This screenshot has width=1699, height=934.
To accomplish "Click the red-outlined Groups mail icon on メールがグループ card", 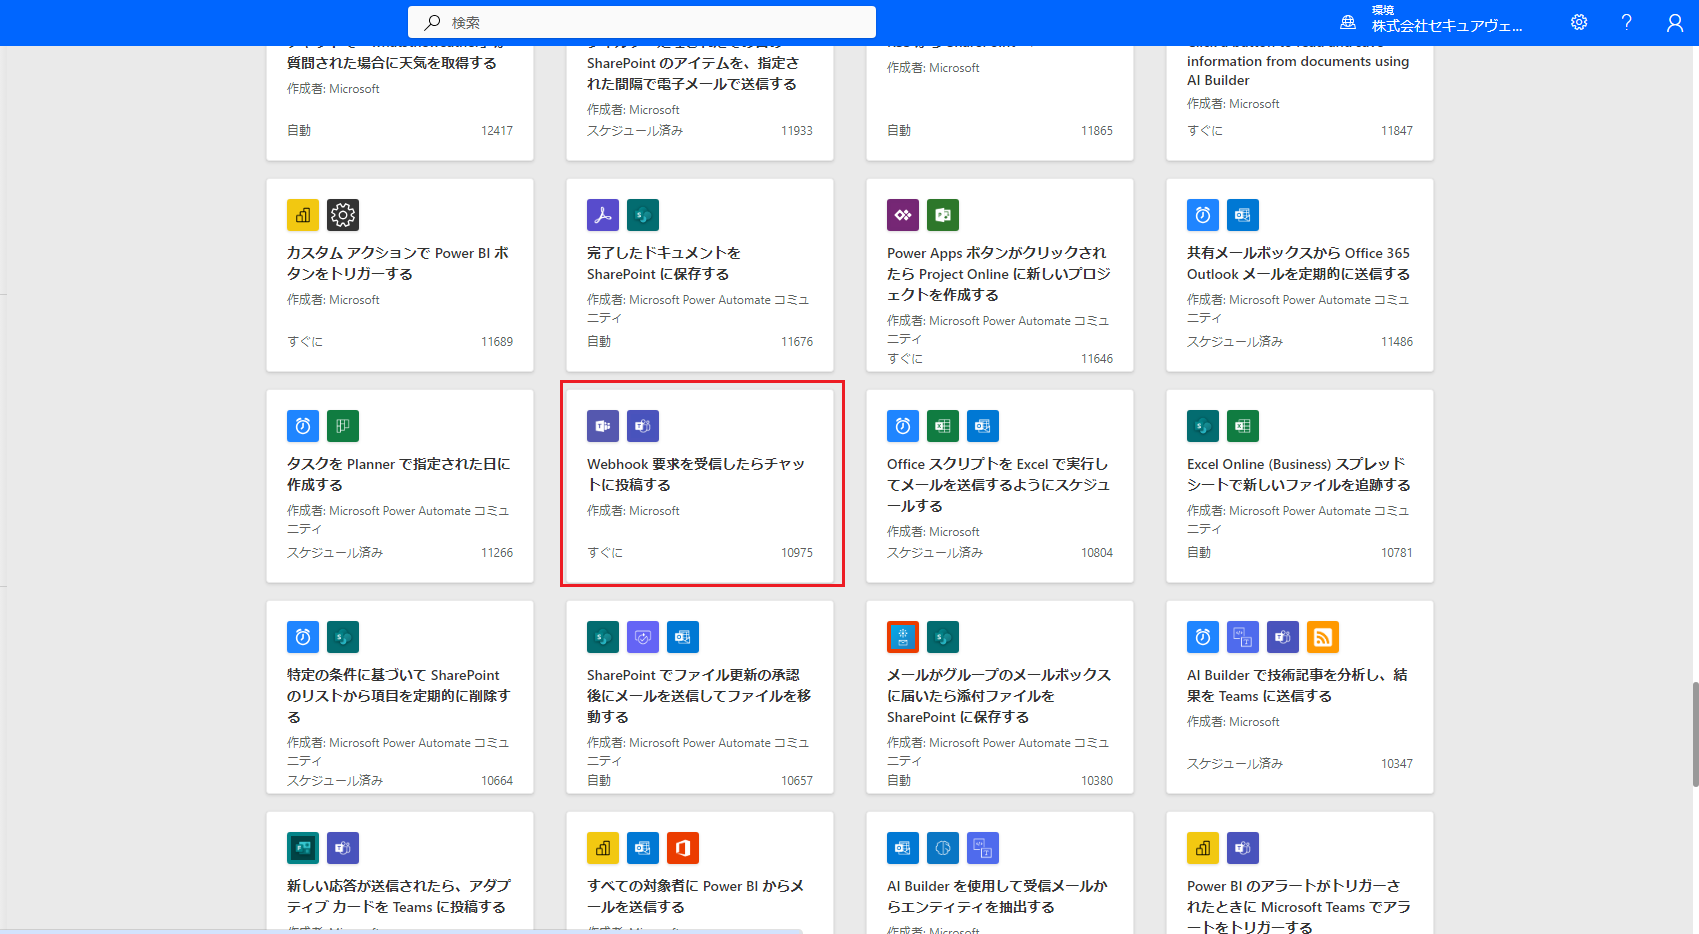I will [903, 637].
